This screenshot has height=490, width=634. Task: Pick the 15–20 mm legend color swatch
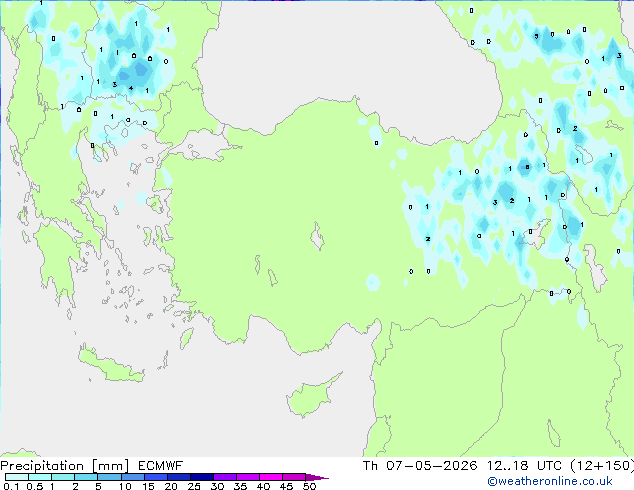click(155, 477)
